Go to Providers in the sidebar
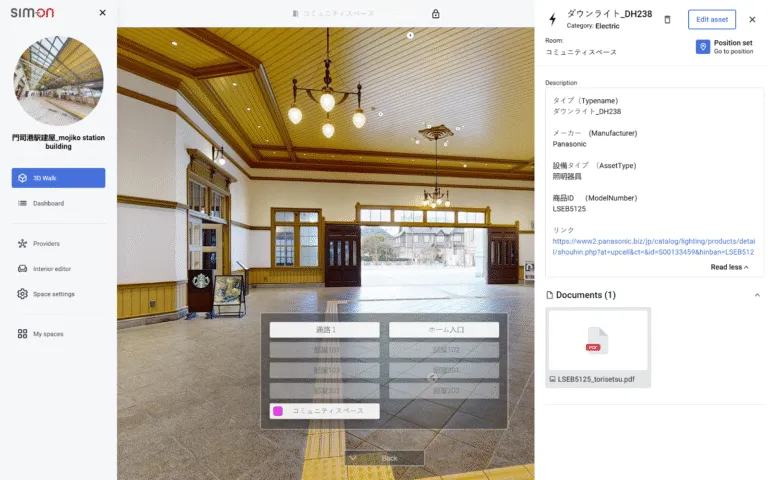The width and height of the screenshot is (768, 480). coord(46,243)
